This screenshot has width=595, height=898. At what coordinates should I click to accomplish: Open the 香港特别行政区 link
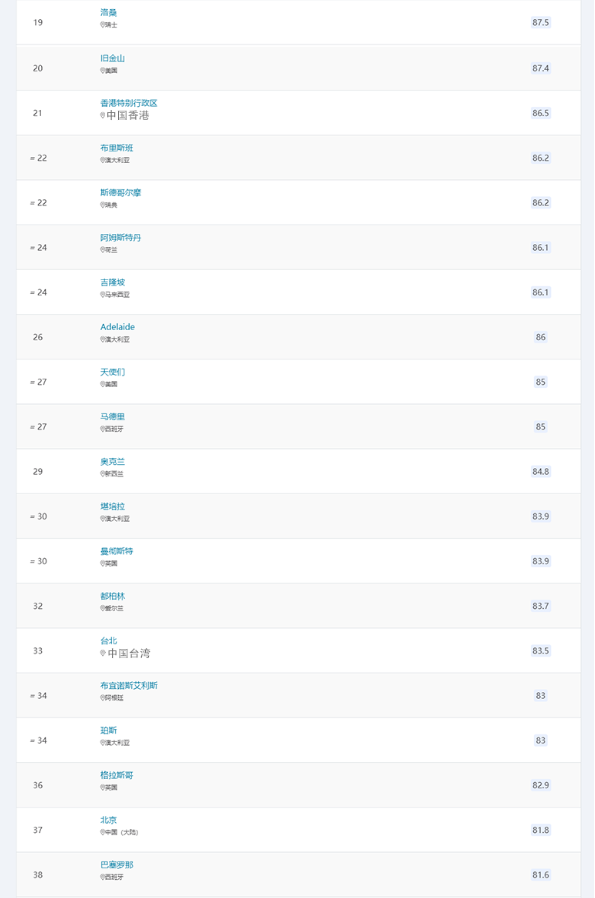coord(129,103)
